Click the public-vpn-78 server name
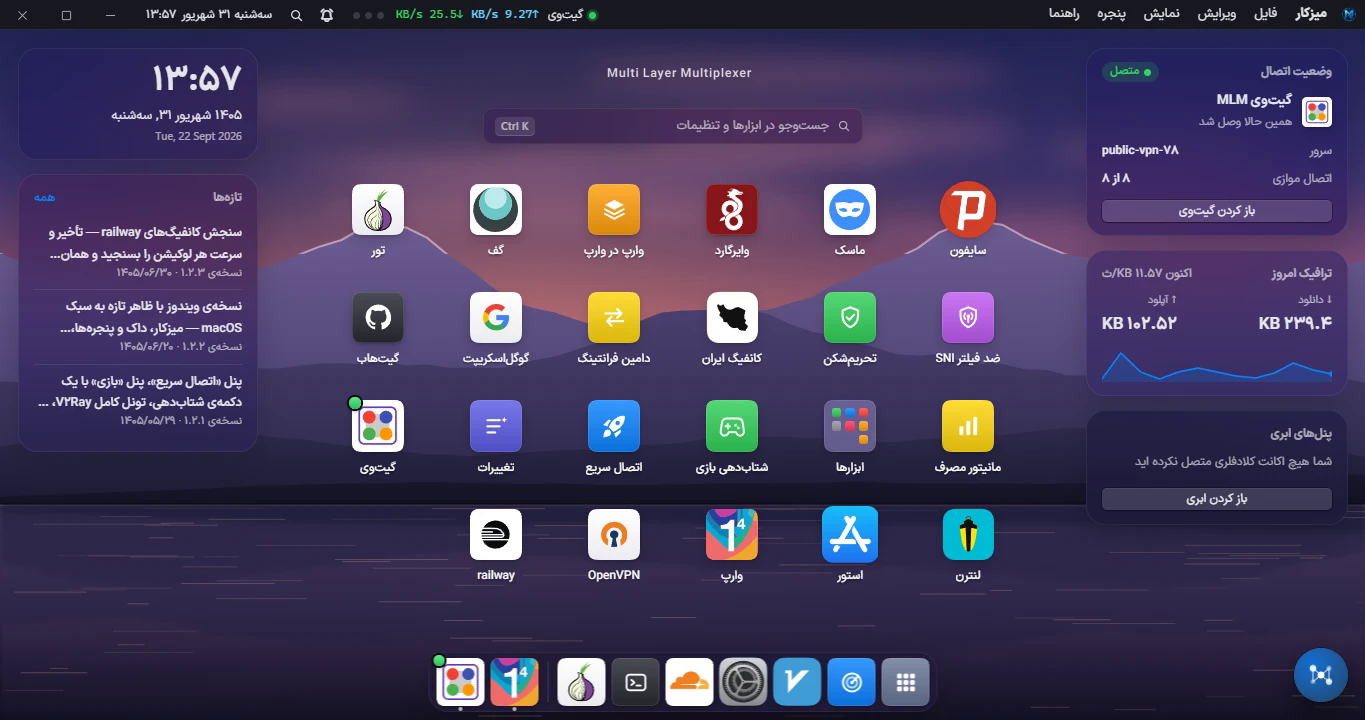Image resolution: width=1365 pixels, height=720 pixels. click(1140, 150)
